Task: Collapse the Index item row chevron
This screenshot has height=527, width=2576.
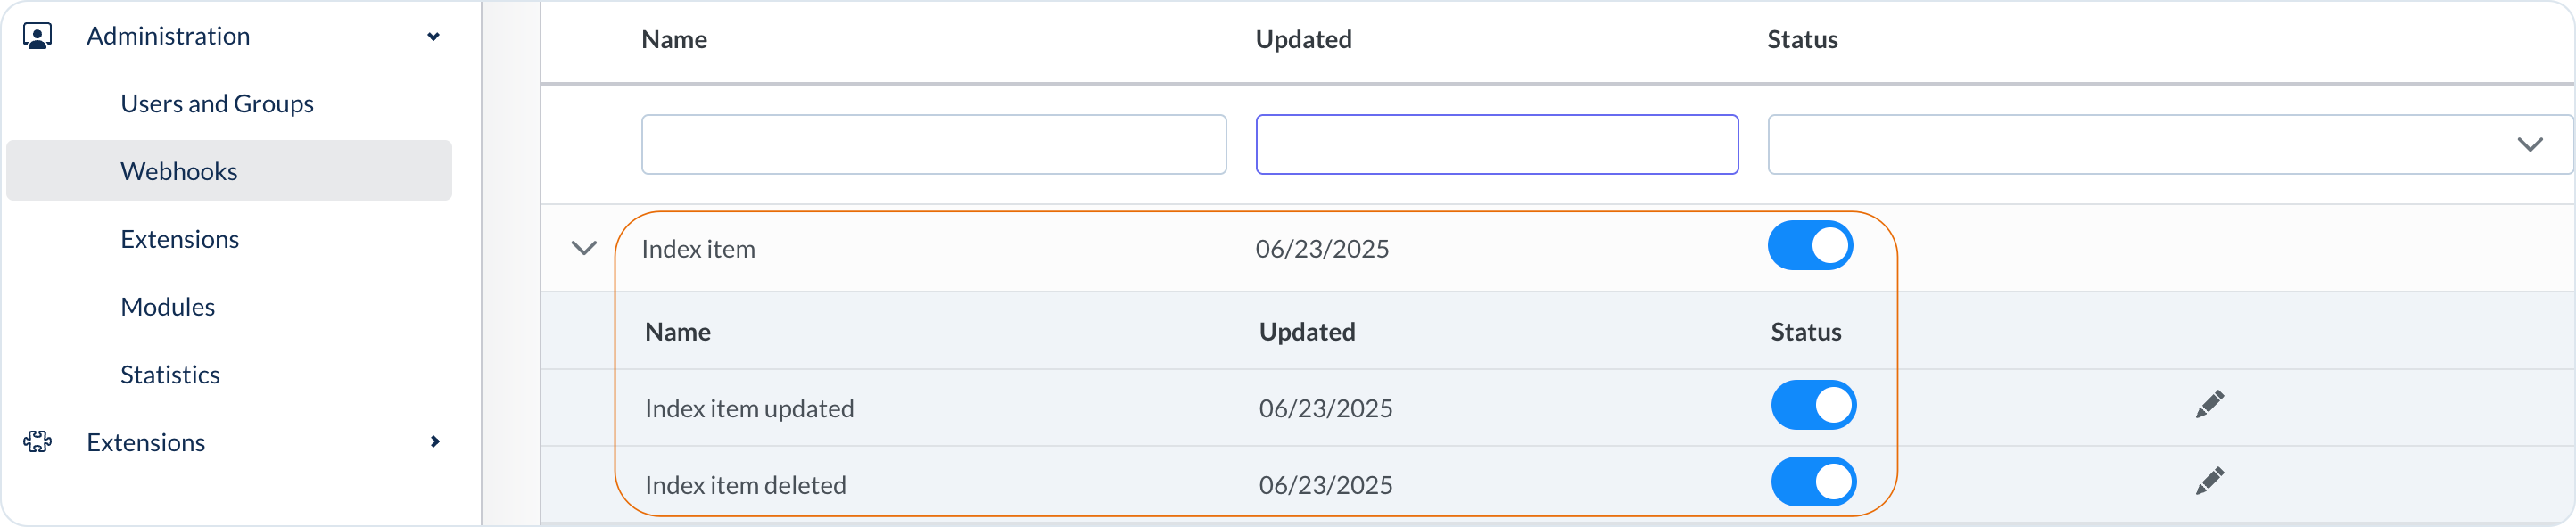Action: (x=583, y=248)
